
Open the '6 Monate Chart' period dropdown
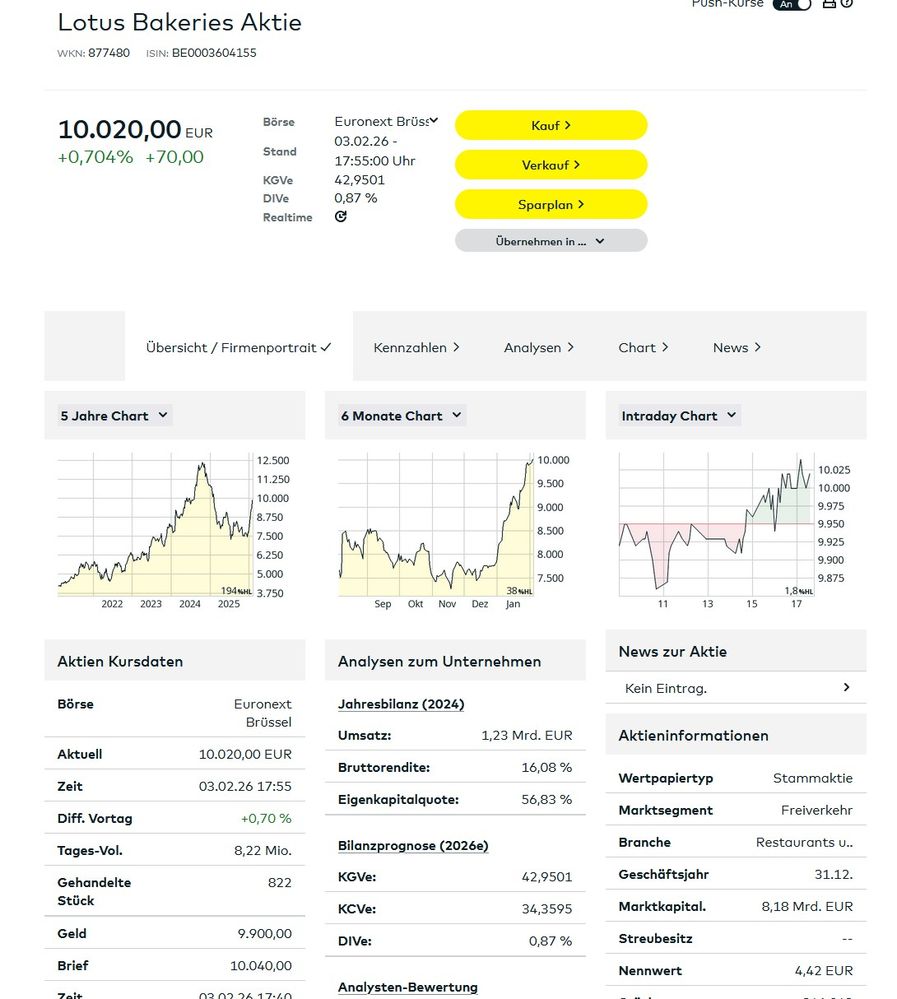point(401,415)
